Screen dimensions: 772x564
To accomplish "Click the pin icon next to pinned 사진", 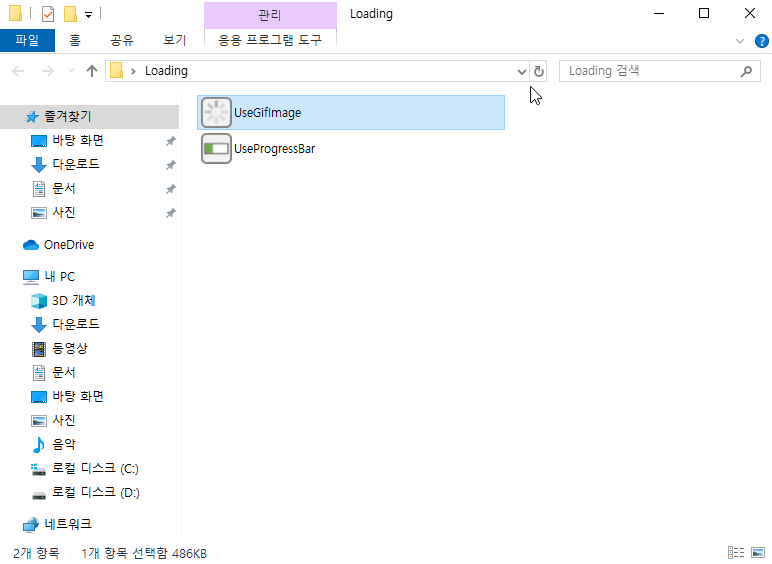I will [170, 213].
